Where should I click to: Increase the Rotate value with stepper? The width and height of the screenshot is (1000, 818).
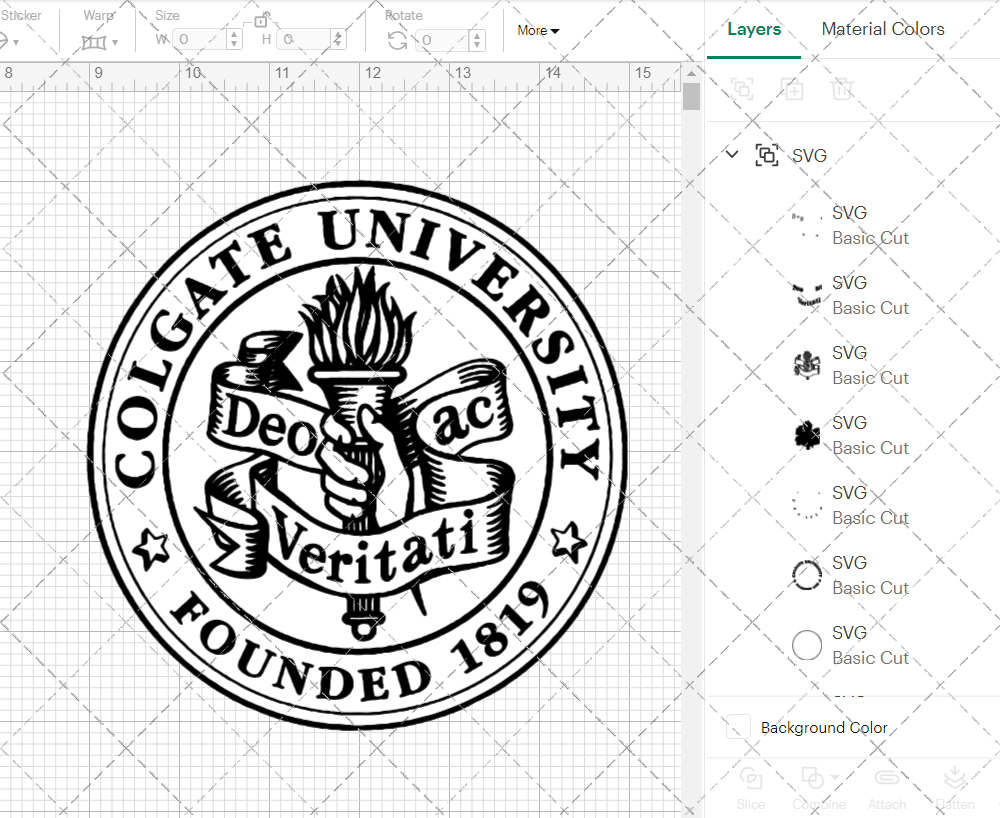pos(476,35)
